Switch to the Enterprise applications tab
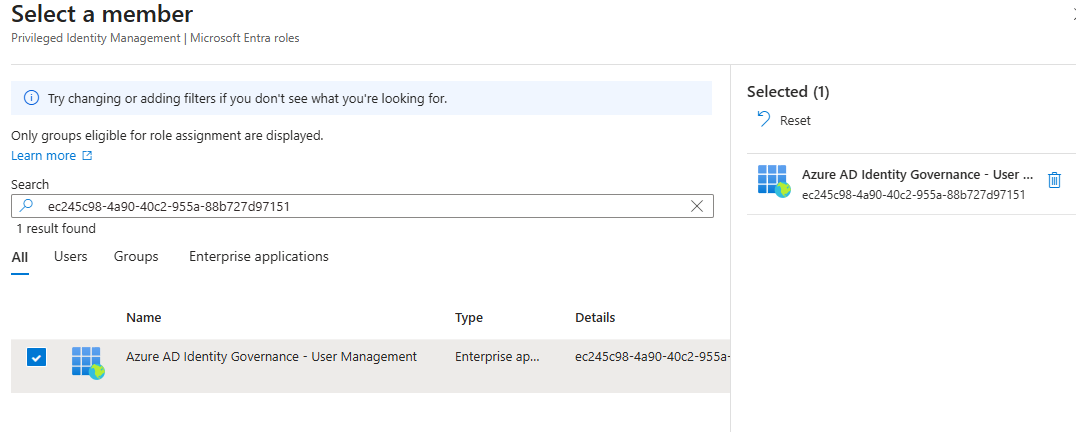 point(259,256)
